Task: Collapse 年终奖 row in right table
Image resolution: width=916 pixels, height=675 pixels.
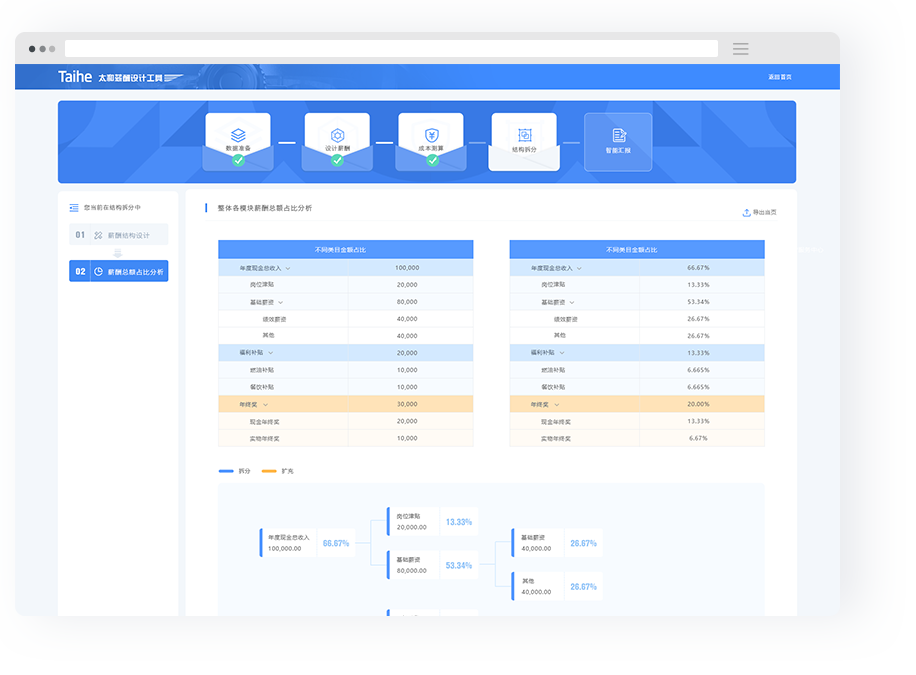Action: coord(557,404)
